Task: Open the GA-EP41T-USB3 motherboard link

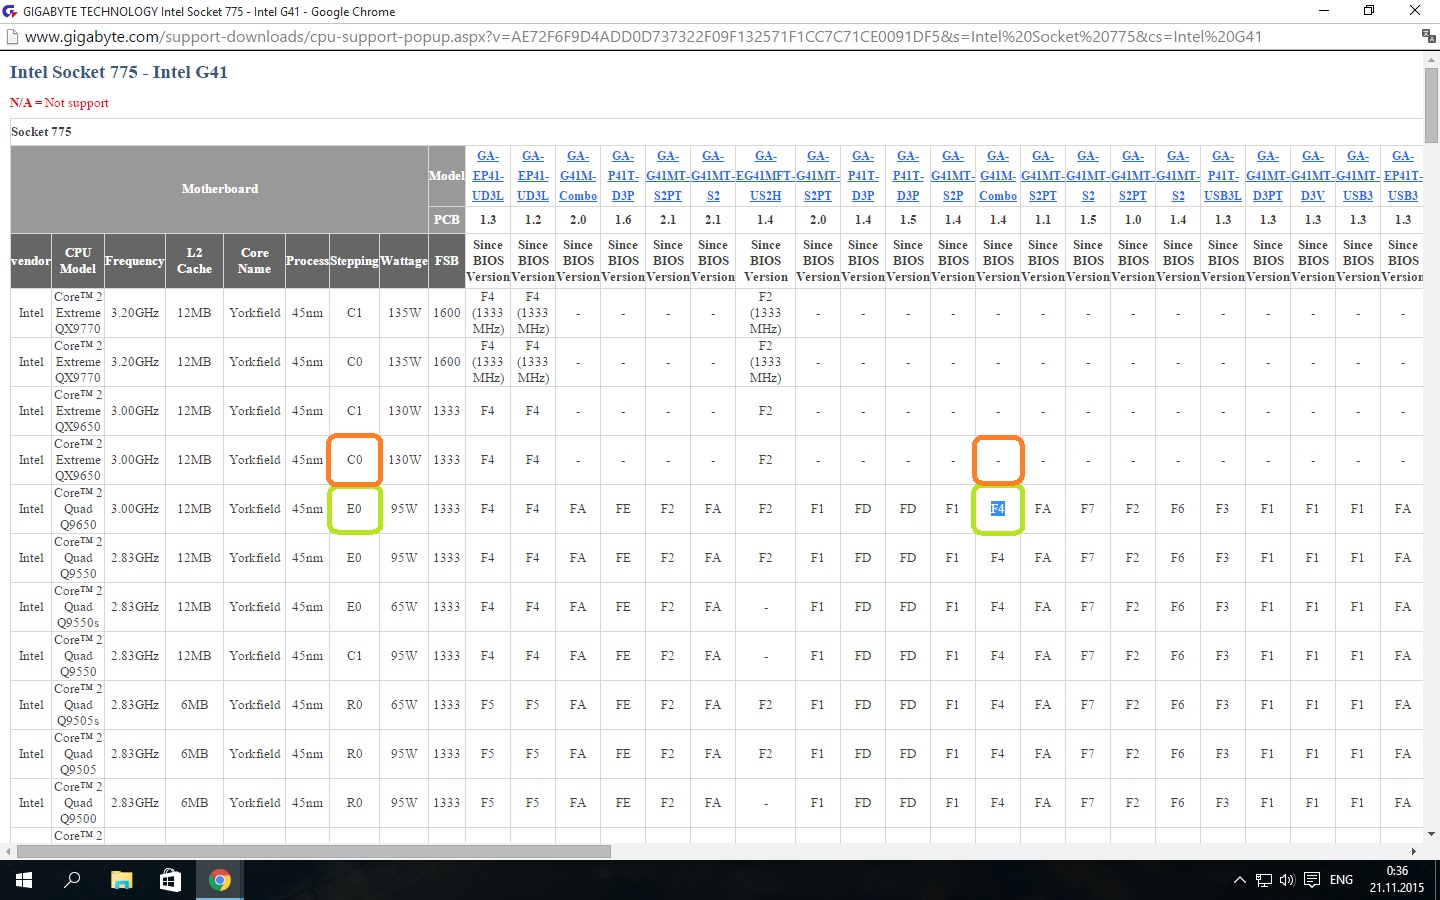Action: pos(1403,176)
